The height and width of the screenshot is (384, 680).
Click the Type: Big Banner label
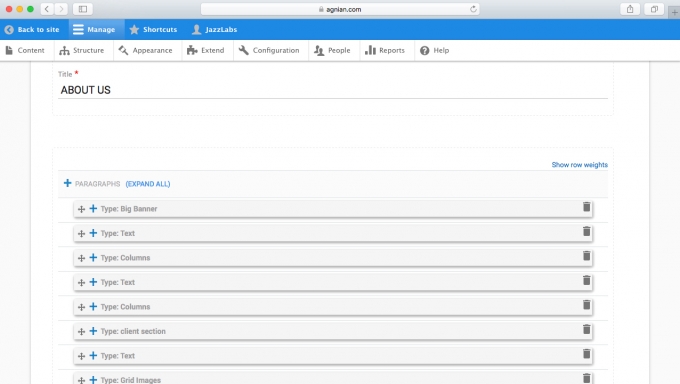pos(129,209)
